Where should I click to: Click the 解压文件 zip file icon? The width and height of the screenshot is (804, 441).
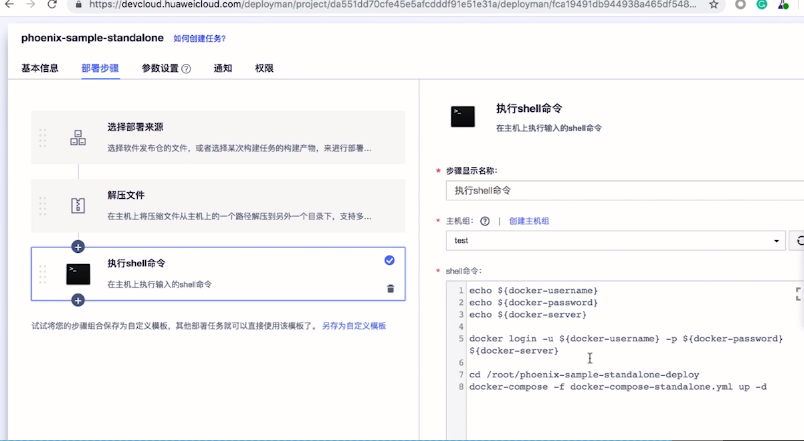[78, 206]
